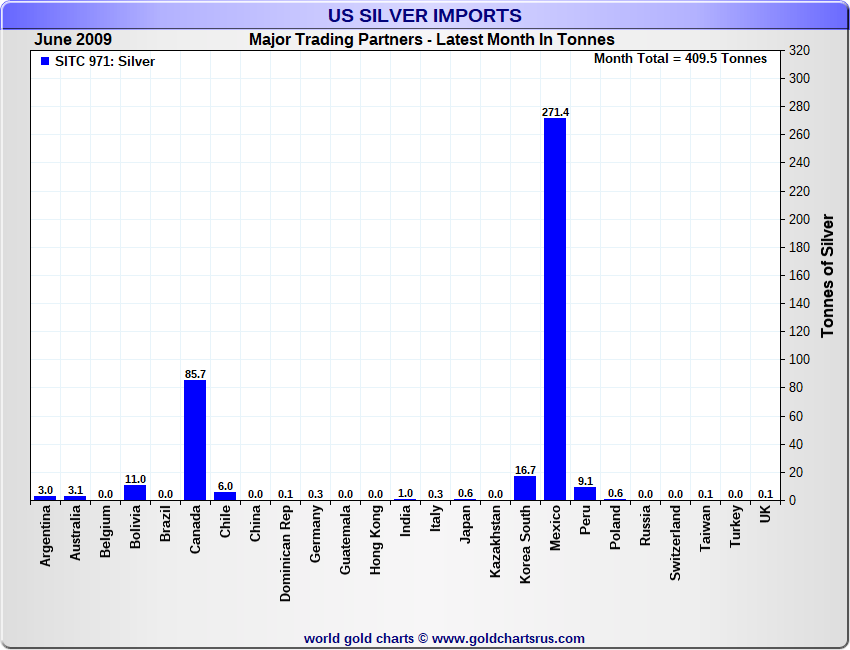The height and width of the screenshot is (650, 850).
Task: Click the Major Trading Partners subtitle
Action: [431, 40]
